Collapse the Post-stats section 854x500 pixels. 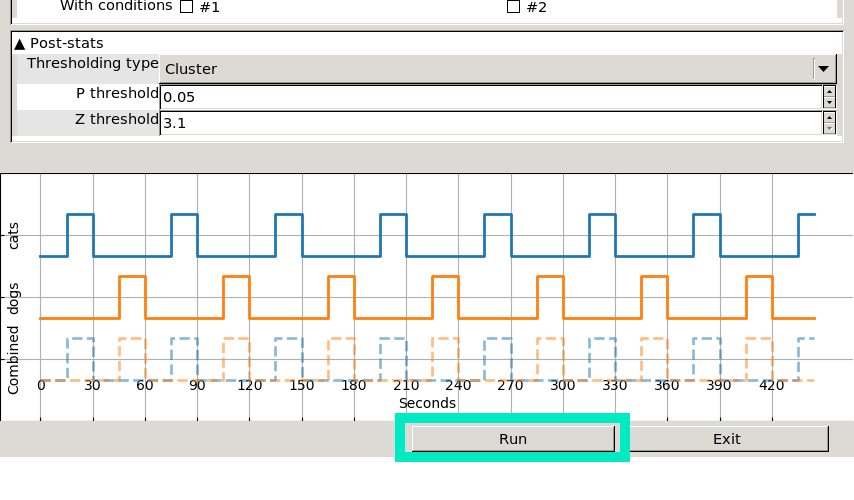20,44
